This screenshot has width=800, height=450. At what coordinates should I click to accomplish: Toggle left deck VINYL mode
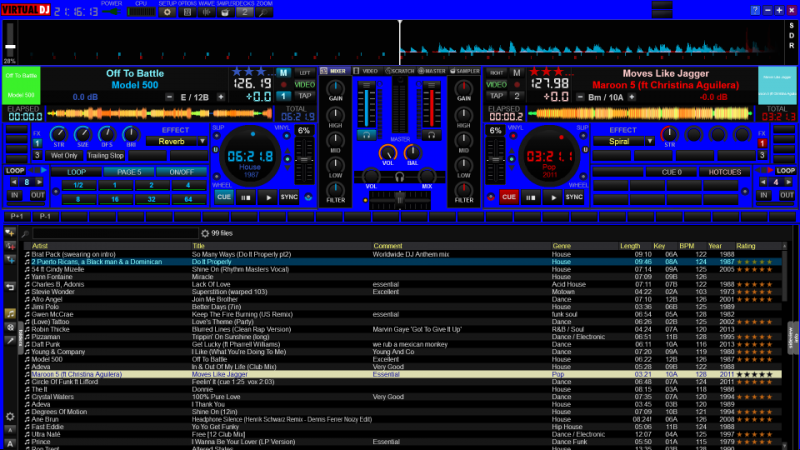click(286, 136)
